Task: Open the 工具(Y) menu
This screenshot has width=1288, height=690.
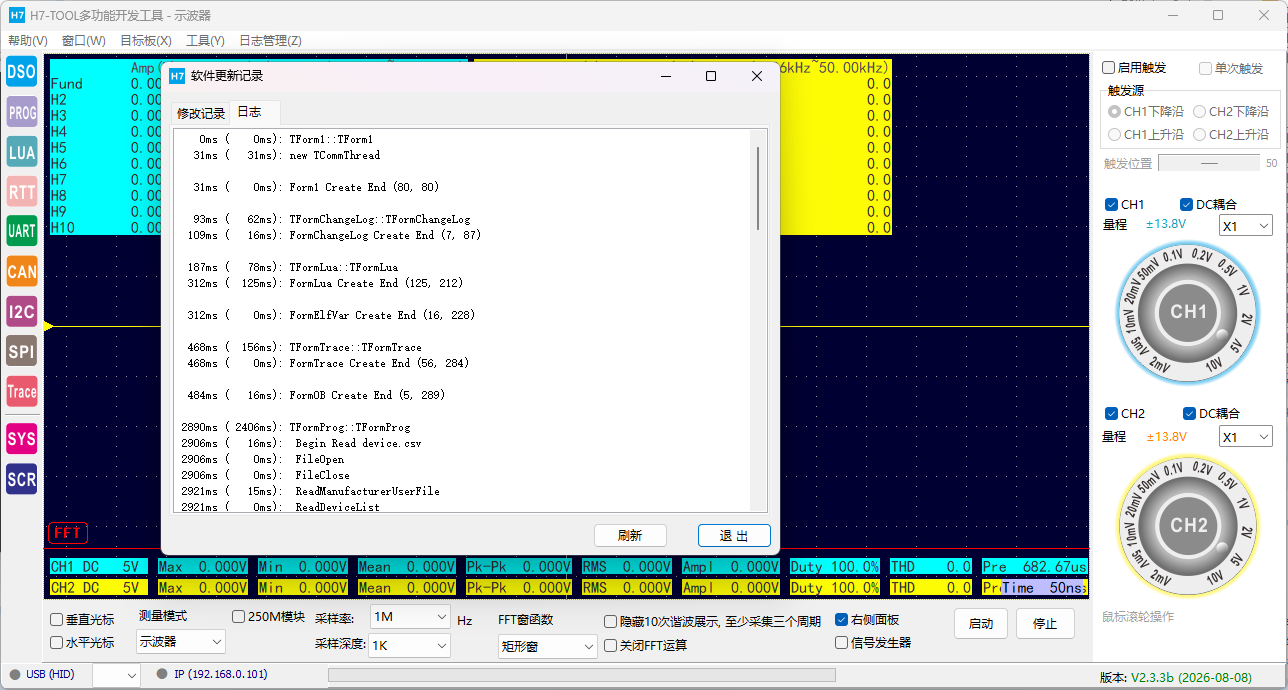Action: [x=205, y=41]
